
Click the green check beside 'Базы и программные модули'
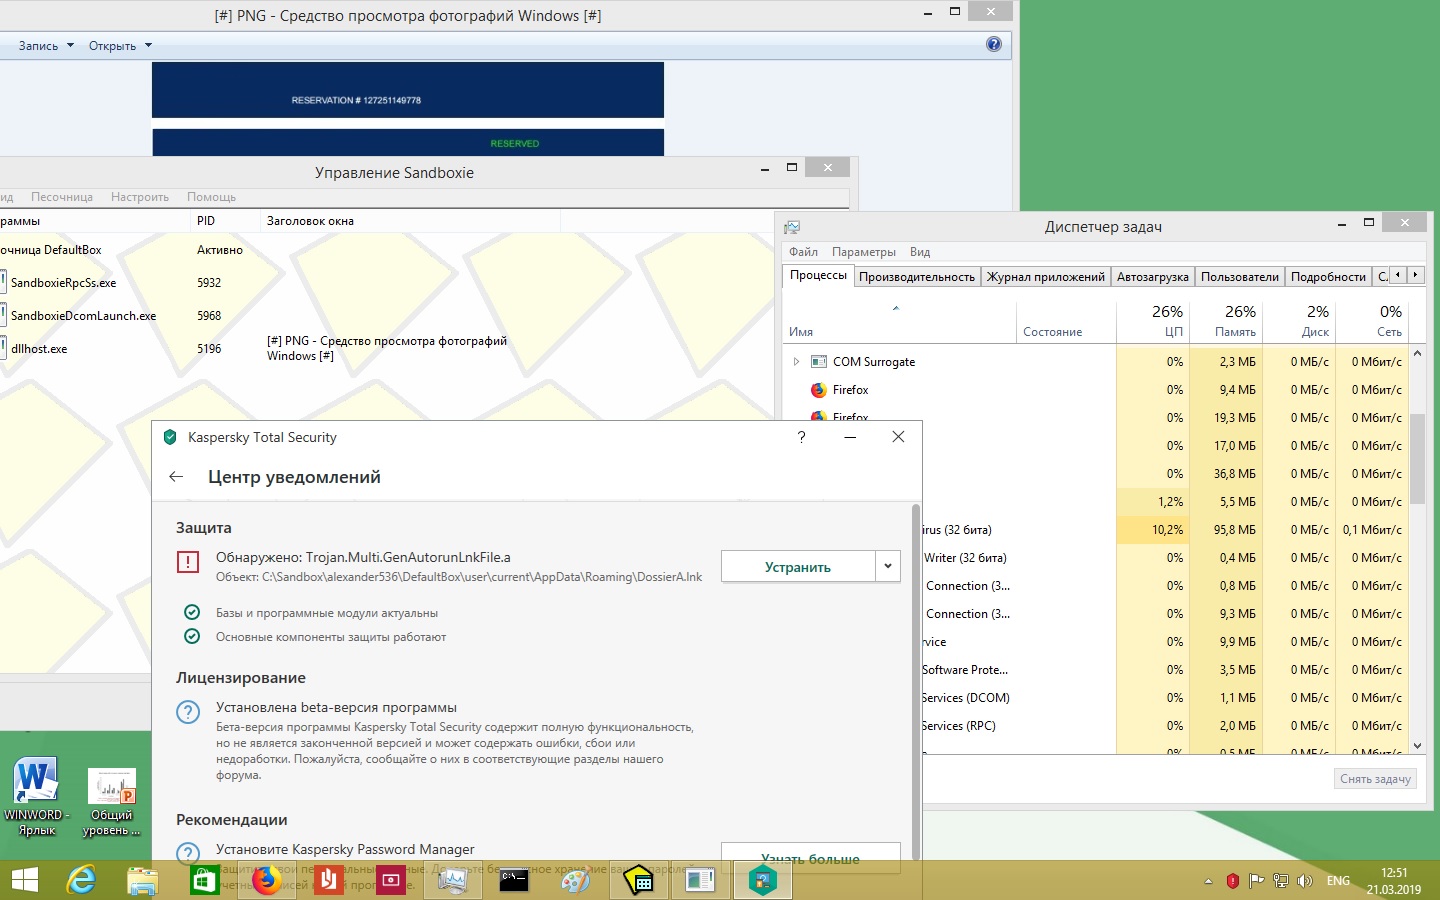pos(192,613)
